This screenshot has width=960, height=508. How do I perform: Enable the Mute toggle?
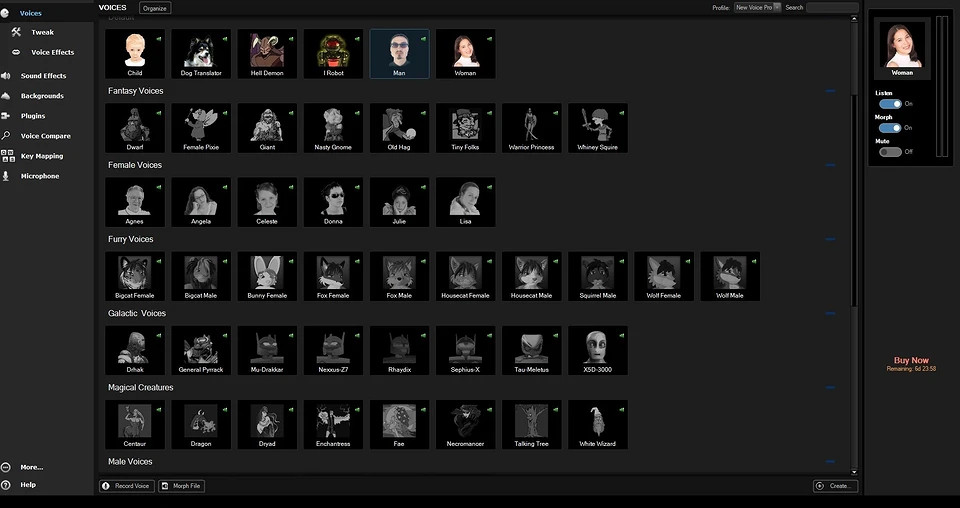(890, 152)
